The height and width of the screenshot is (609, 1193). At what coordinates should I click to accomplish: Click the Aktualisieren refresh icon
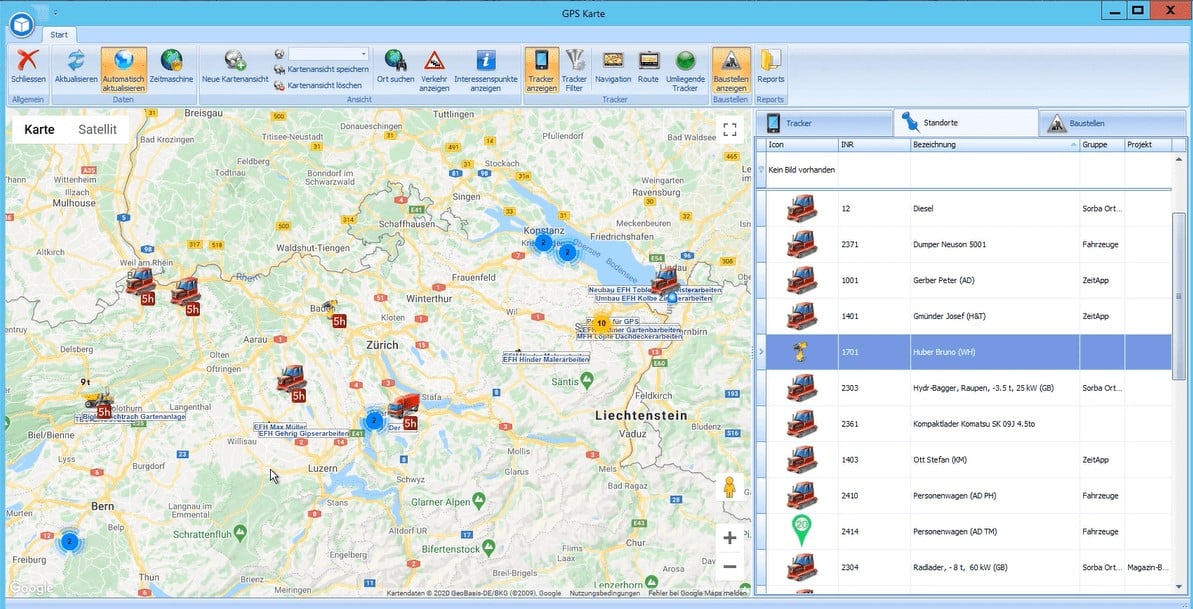pos(76,61)
